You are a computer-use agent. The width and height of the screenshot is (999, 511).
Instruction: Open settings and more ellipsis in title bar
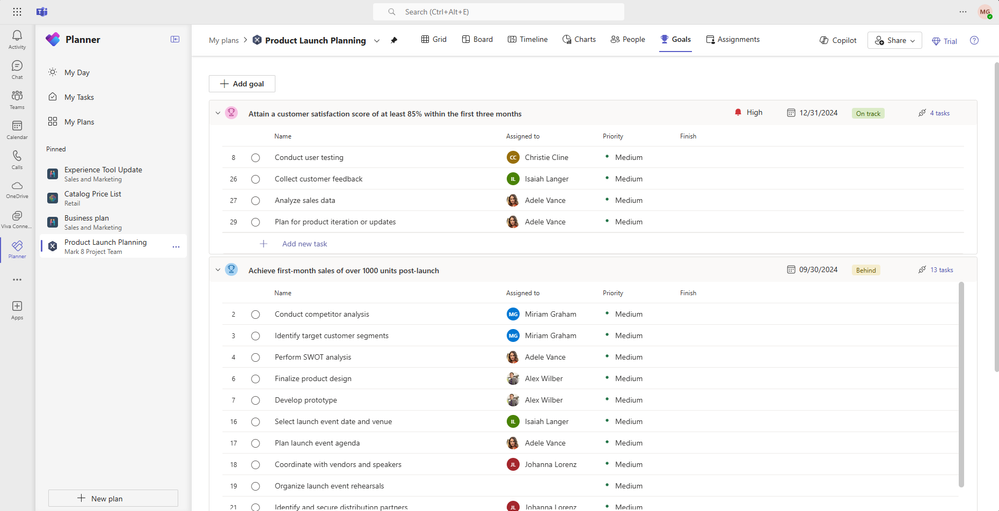pos(963,11)
